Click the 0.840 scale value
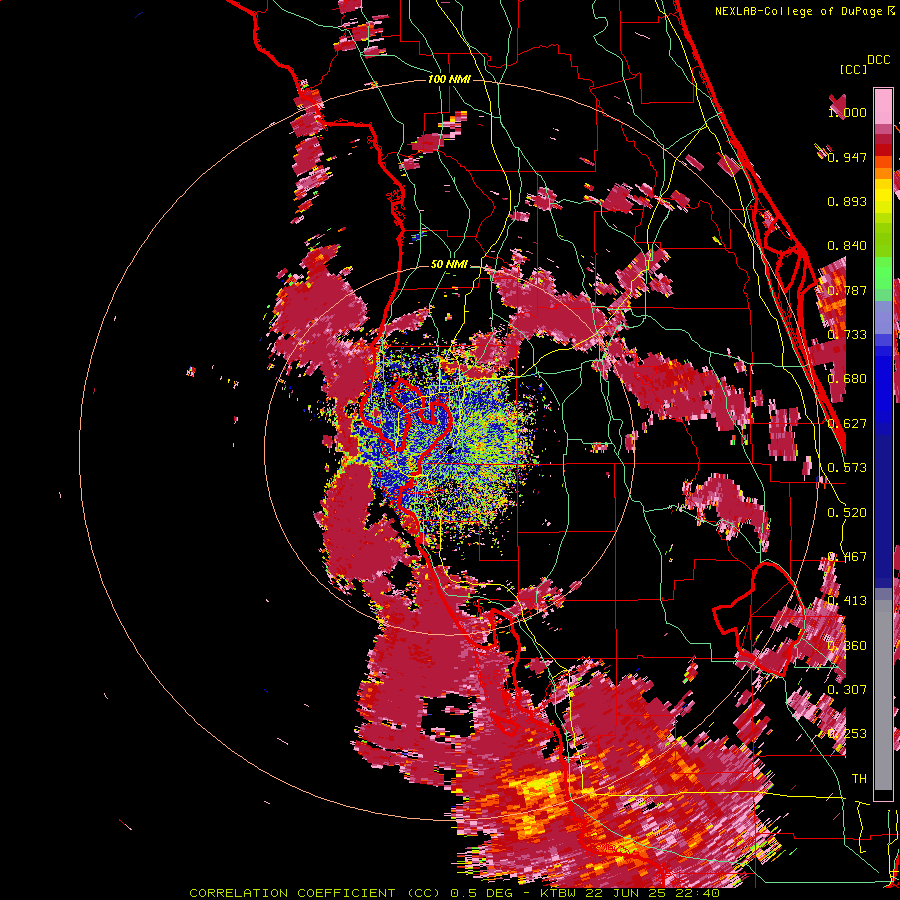 (847, 246)
